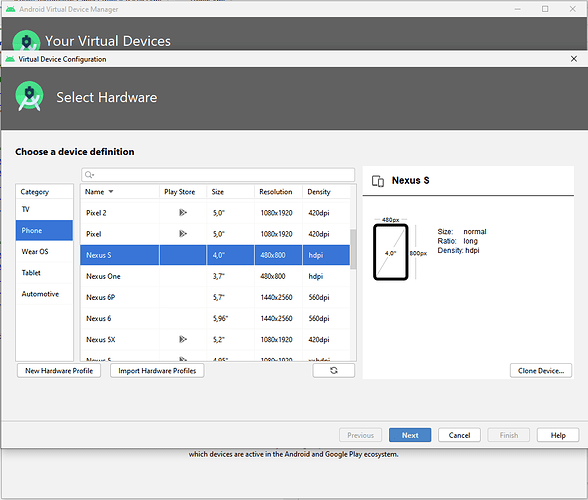588x500 pixels.
Task: Click the device icon beside Nexus S title
Action: point(378,181)
